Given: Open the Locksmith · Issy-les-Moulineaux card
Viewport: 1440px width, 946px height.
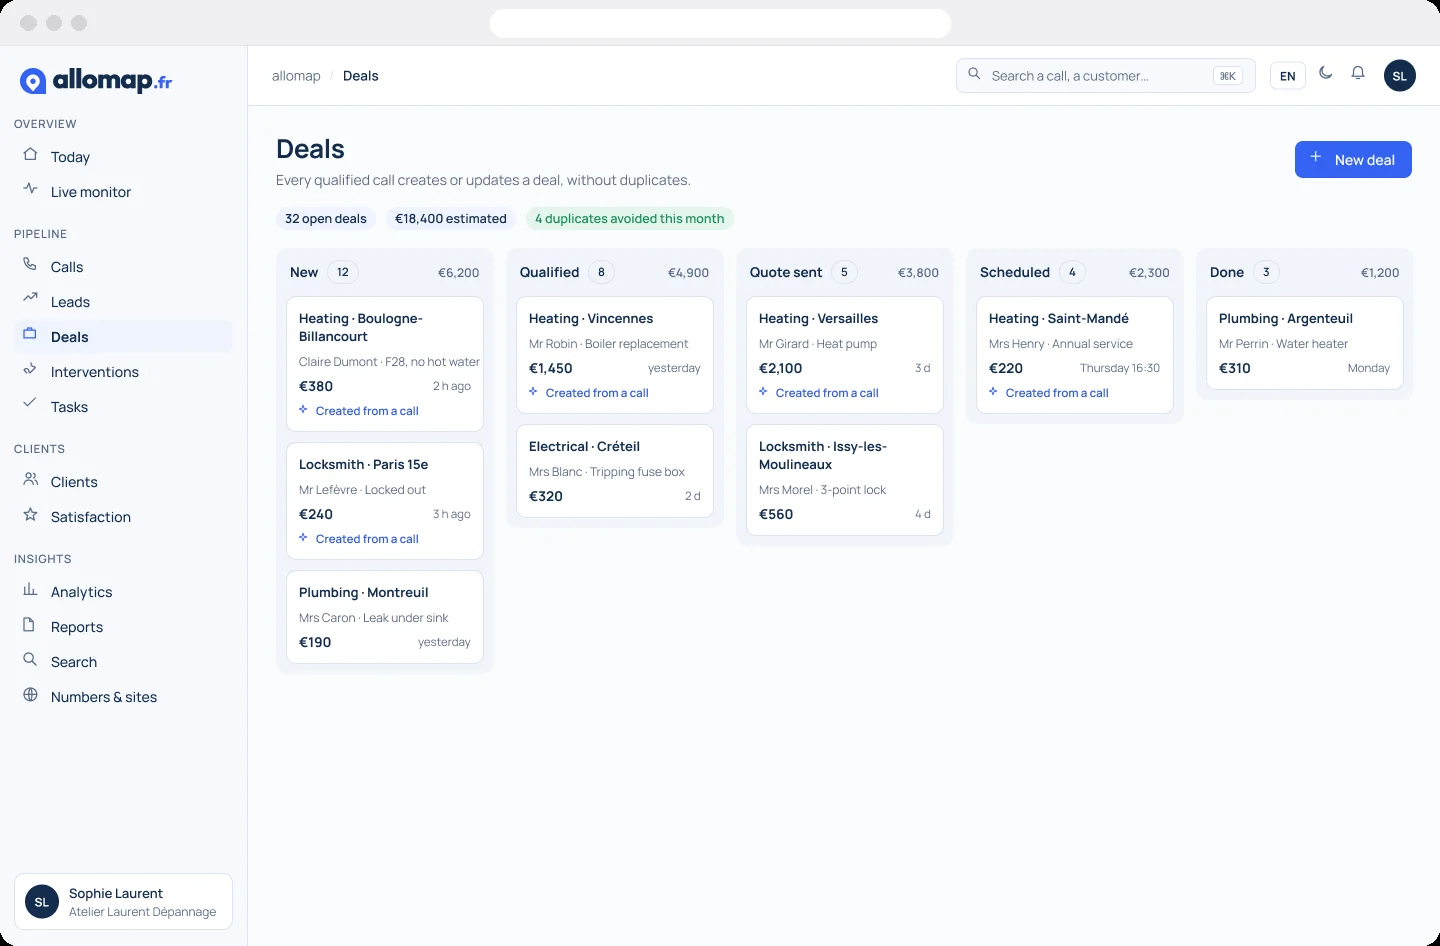Looking at the screenshot, I should (845, 480).
